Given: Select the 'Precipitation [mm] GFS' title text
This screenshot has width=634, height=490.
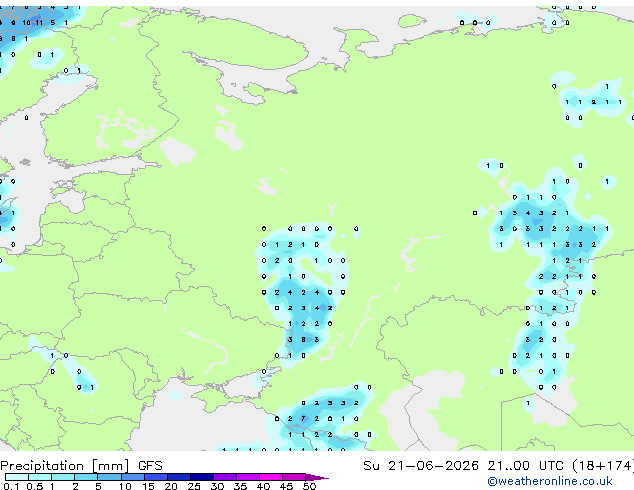Looking at the screenshot, I should pos(81,466).
